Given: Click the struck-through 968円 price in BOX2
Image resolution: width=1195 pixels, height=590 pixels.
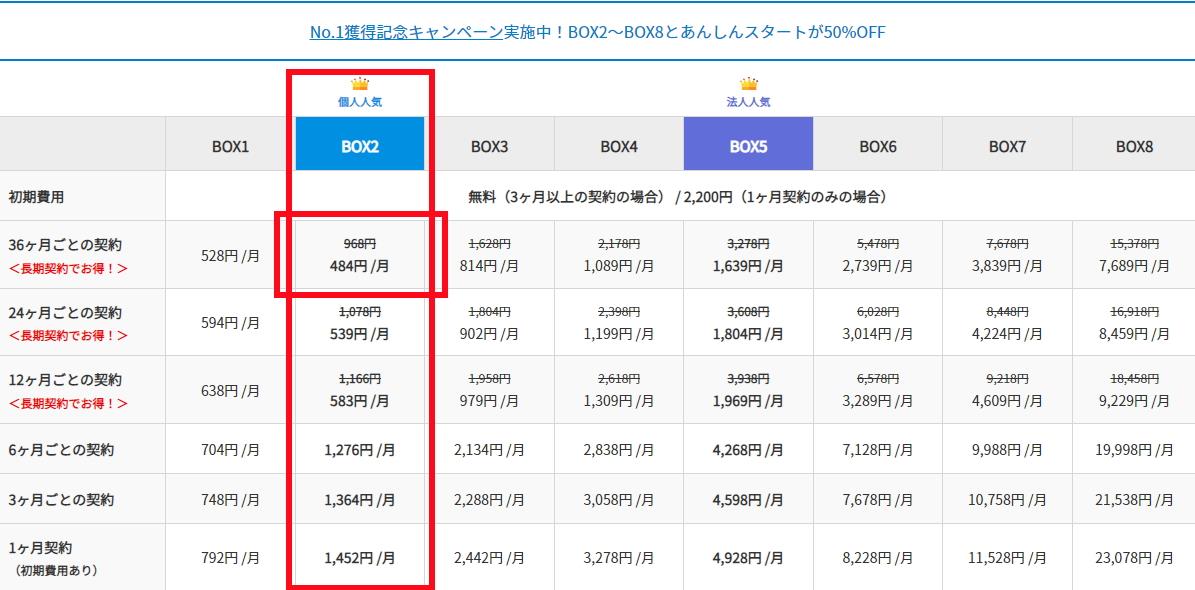Looking at the screenshot, I should tap(360, 242).
